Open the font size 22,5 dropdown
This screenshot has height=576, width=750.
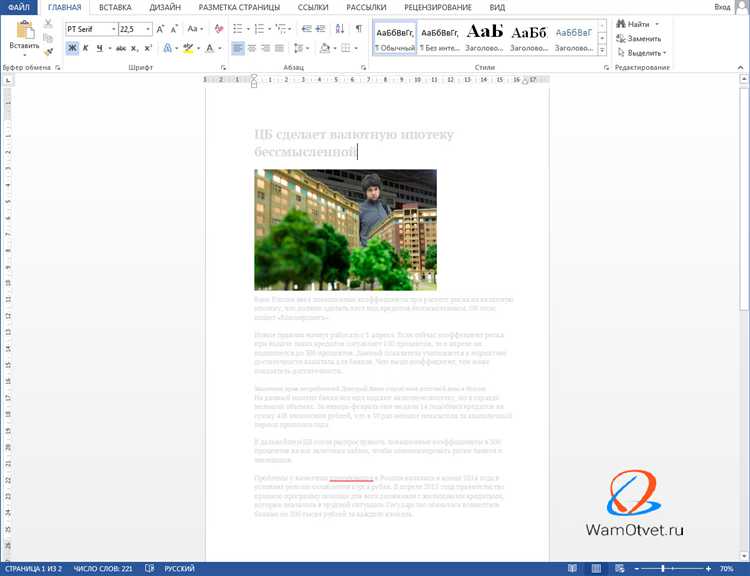point(145,29)
